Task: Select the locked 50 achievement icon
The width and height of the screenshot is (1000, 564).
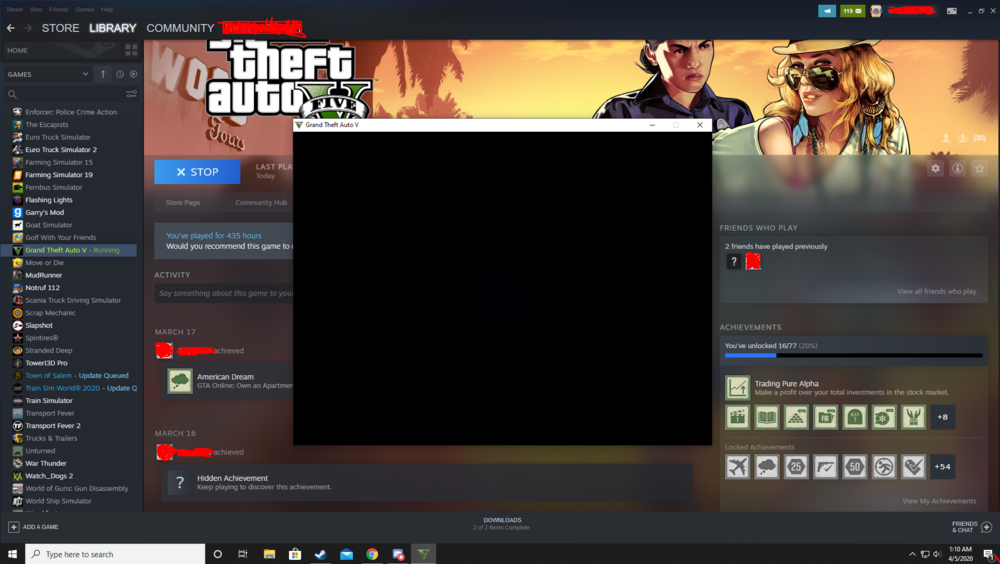Action: pos(855,466)
